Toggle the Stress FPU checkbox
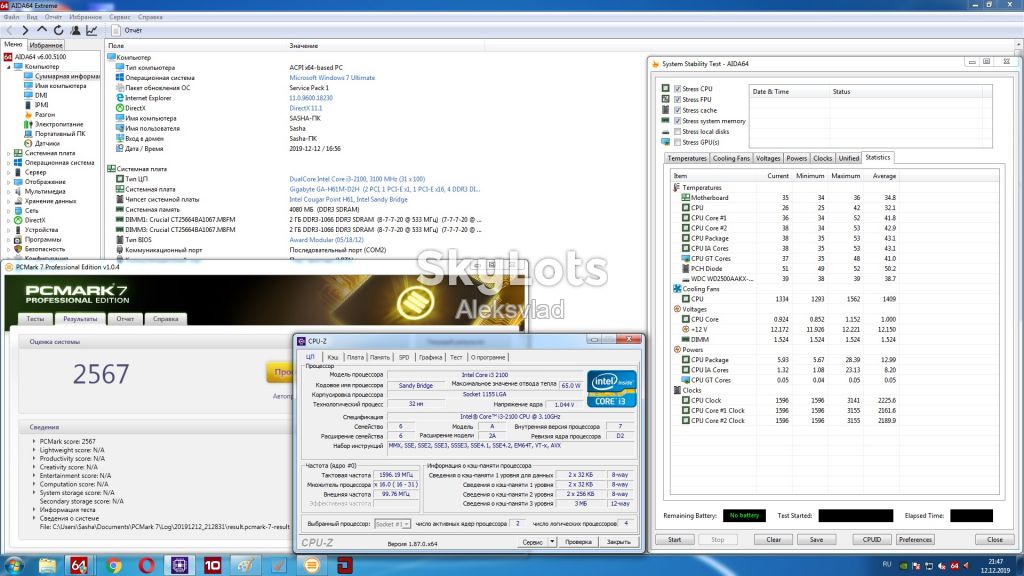The image size is (1024, 576). 678,99
